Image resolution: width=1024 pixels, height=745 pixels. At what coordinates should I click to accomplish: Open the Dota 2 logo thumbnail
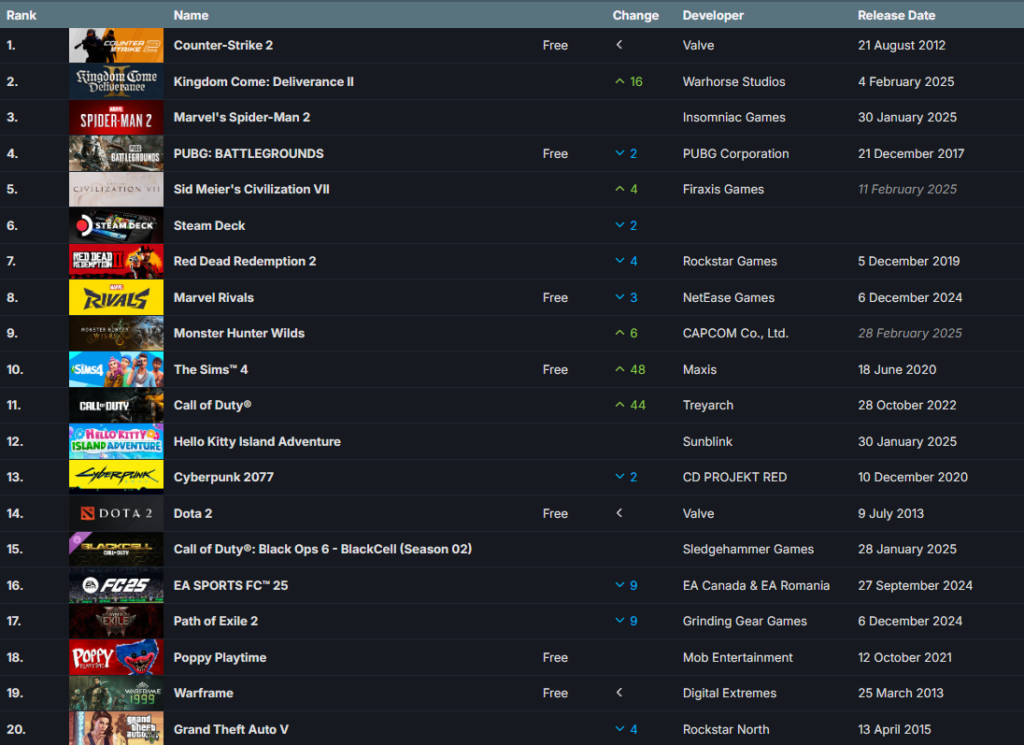(x=116, y=513)
